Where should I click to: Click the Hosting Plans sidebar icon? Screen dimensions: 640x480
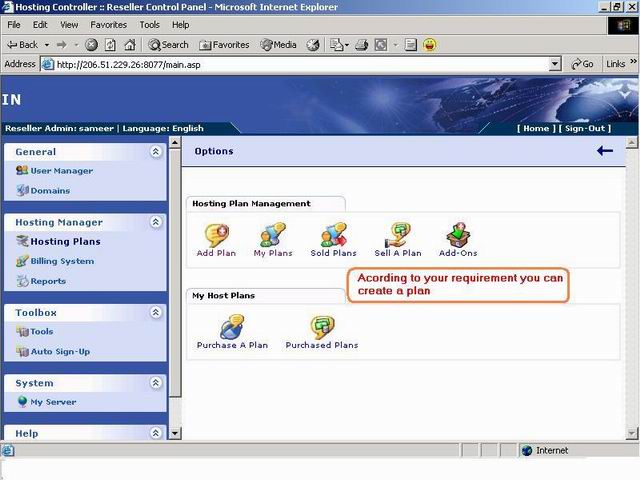[22, 241]
